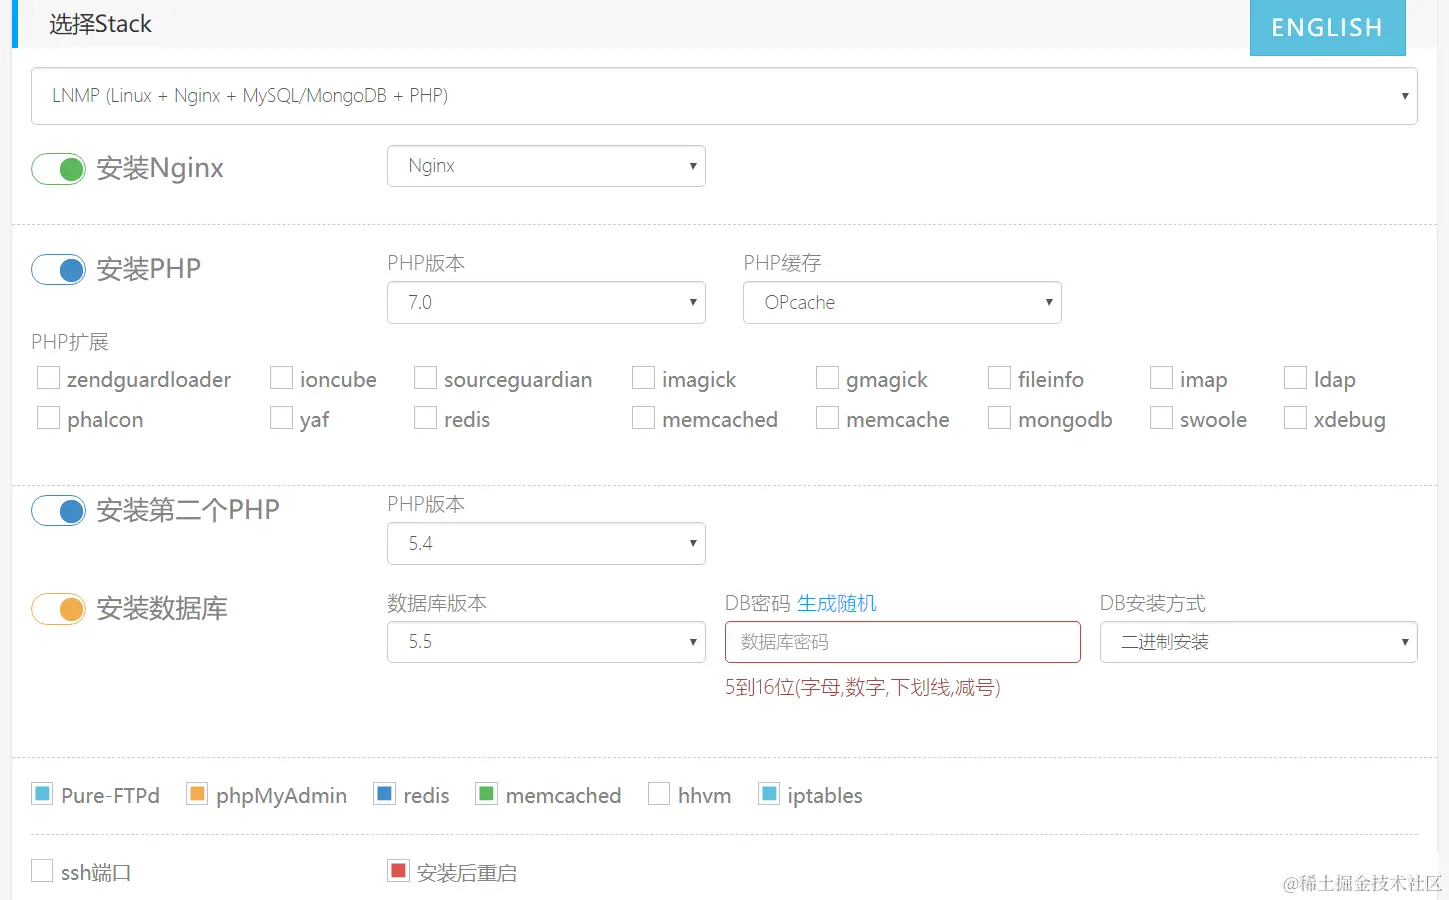Click the 选择Stack heading text
1449x900 pixels.
point(100,24)
